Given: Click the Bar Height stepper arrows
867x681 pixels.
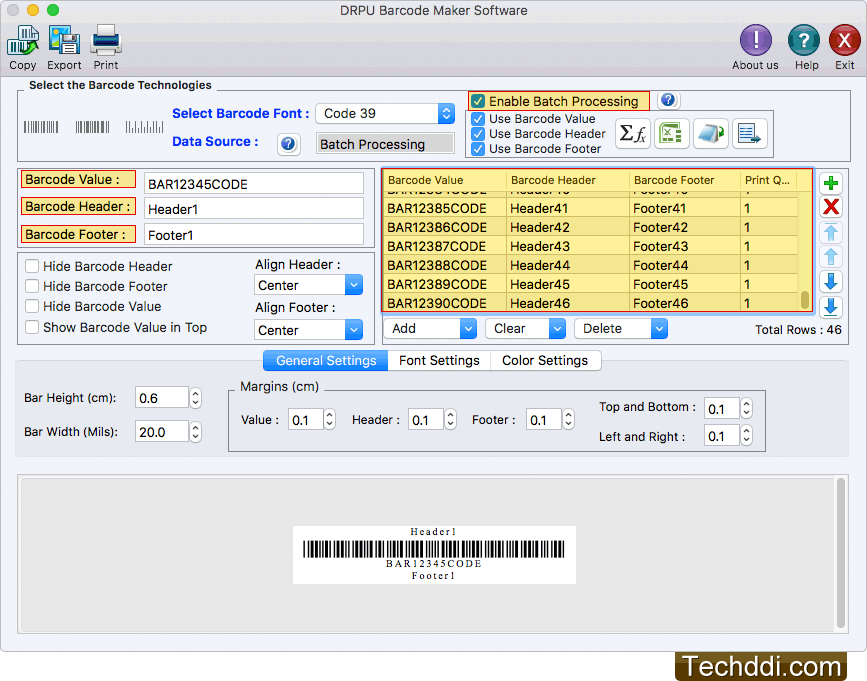Looking at the screenshot, I should [195, 398].
